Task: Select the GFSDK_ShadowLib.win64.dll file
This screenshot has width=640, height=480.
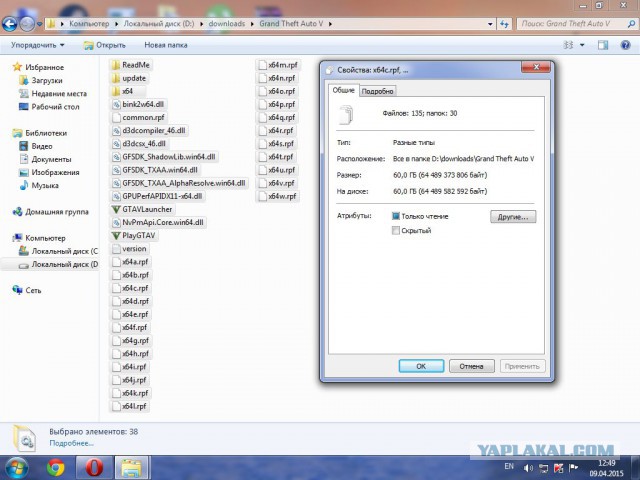Action: 164,157
